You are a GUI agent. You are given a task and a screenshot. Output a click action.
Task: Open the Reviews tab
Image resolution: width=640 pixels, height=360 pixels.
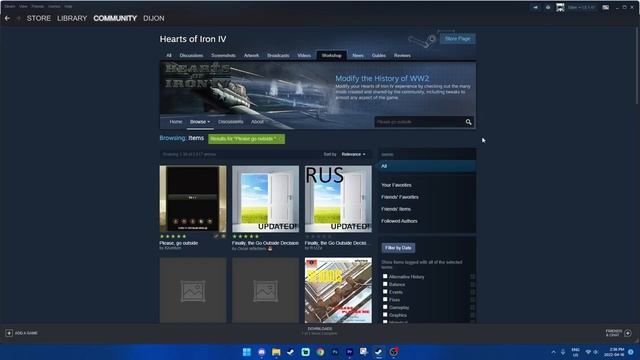tap(402, 56)
